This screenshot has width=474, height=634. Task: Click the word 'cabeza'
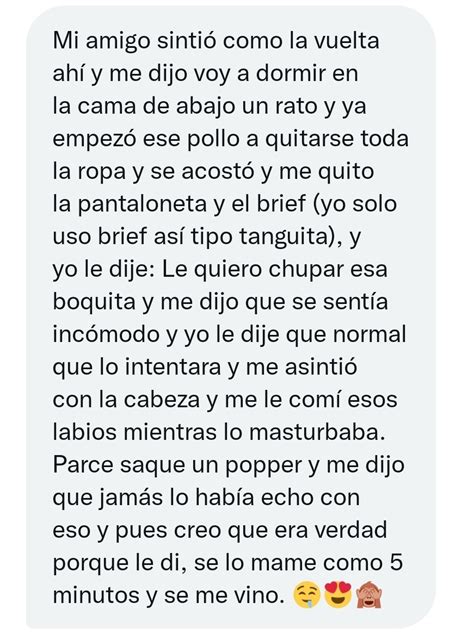161,400
